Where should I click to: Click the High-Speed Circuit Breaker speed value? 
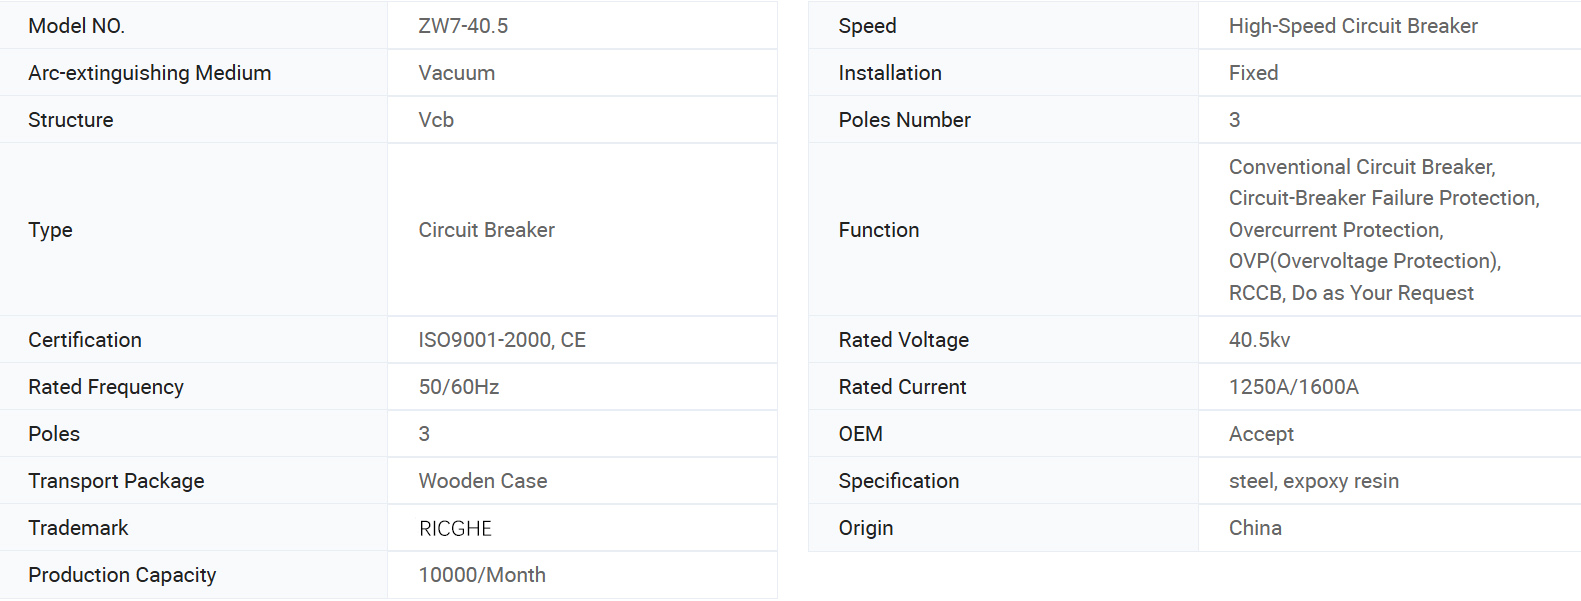point(1352,26)
